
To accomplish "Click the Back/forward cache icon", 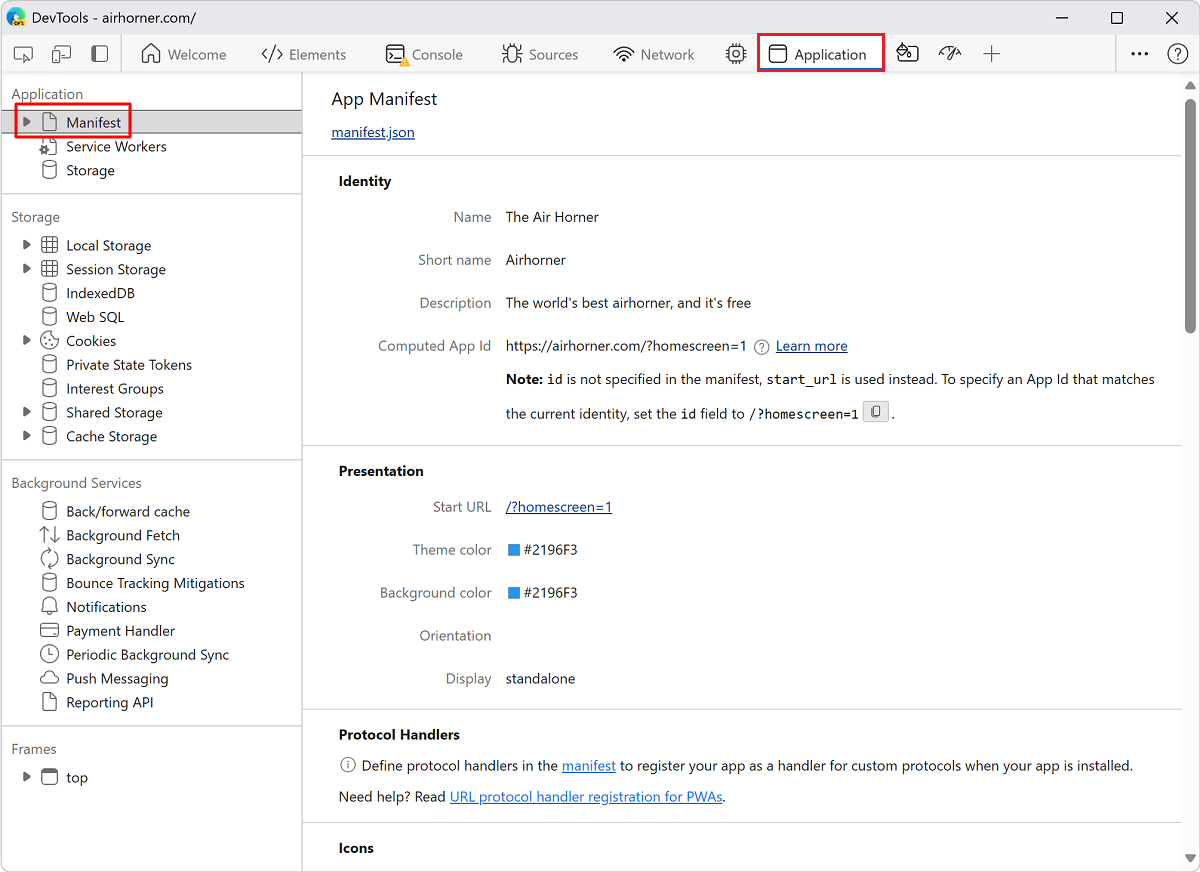I will coord(49,511).
